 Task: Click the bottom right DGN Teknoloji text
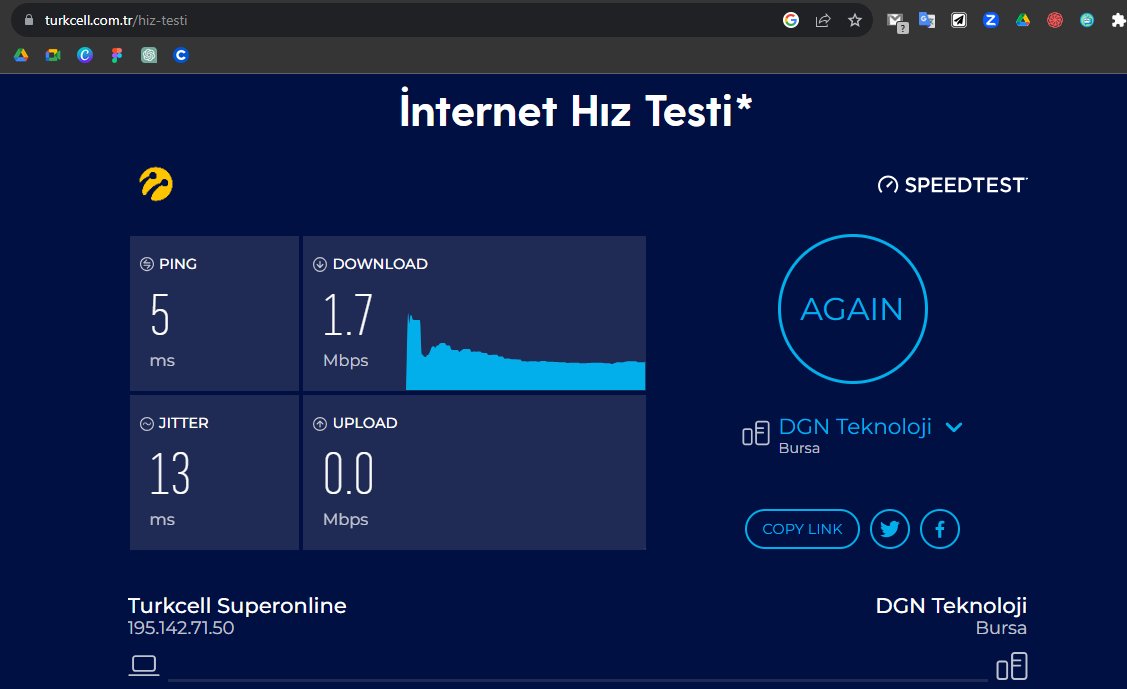pyautogui.click(x=951, y=606)
